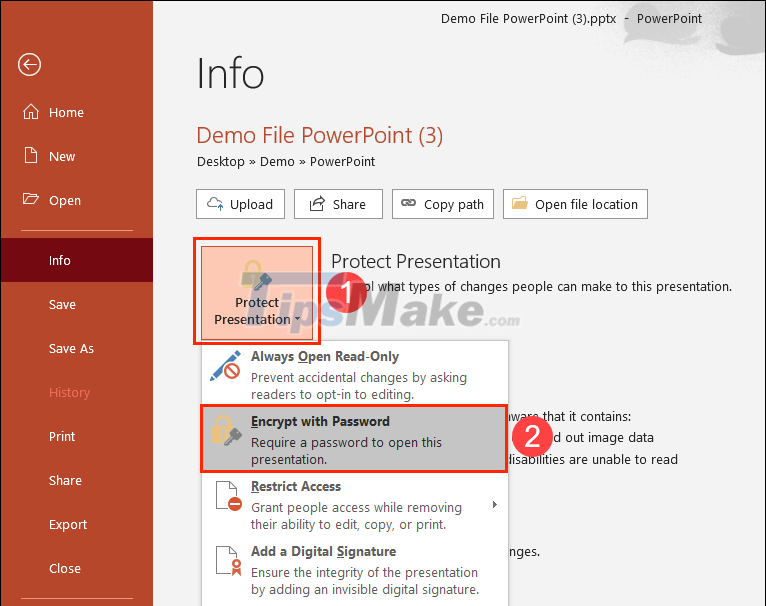Click the pencil icon for Always Open Read-Only

[x=226, y=366]
